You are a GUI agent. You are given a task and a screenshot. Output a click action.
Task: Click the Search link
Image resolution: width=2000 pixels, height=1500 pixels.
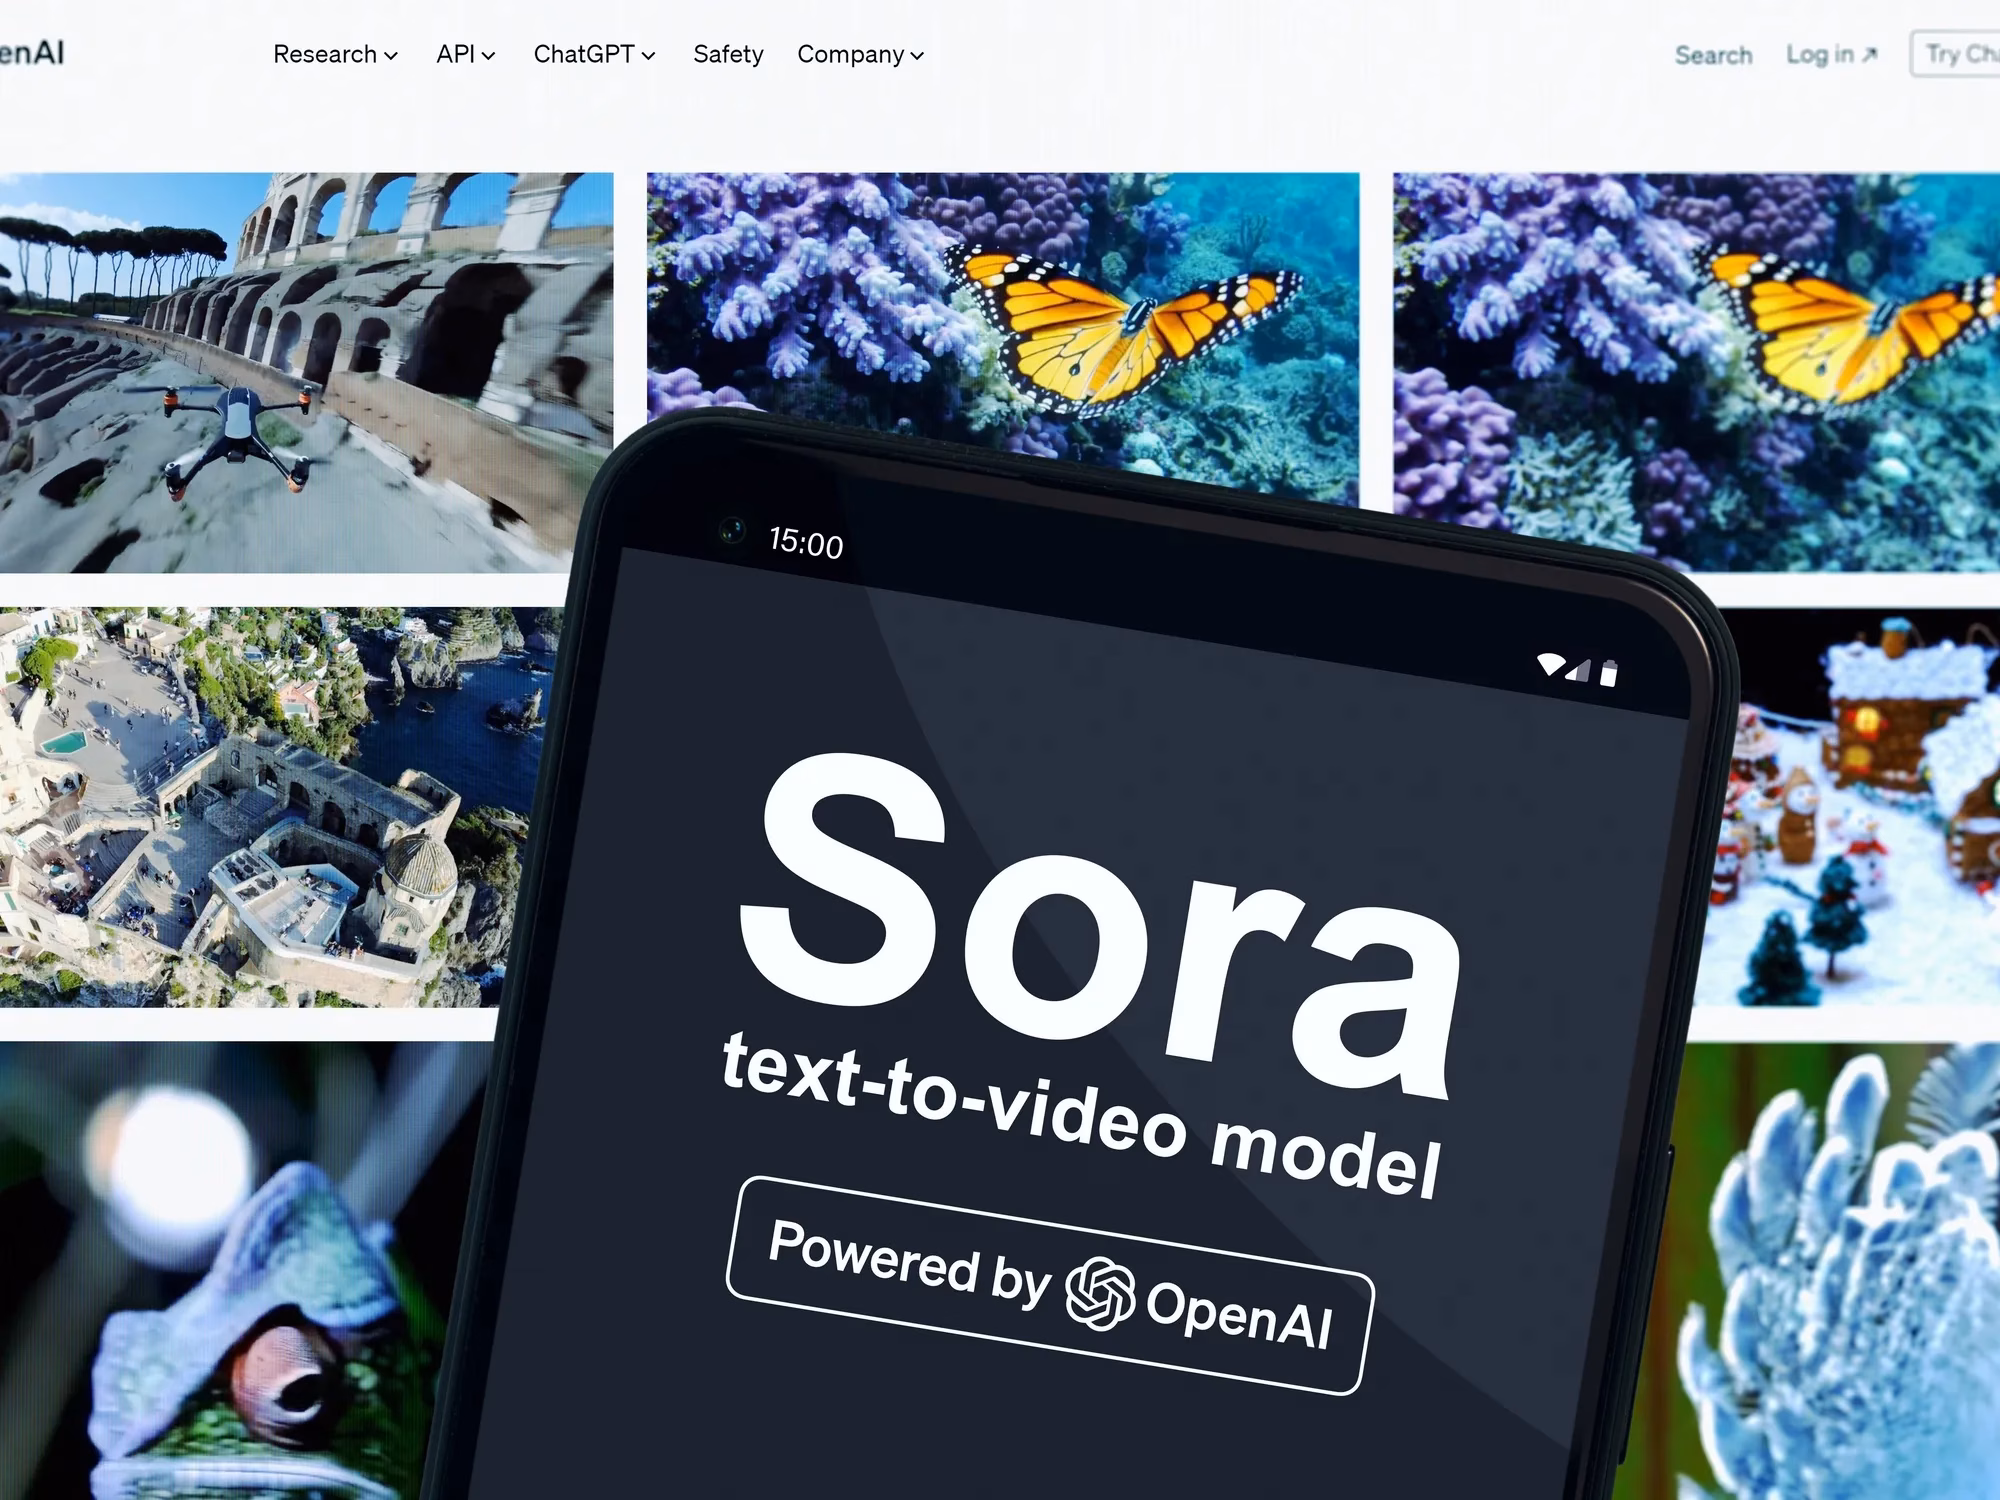(1713, 55)
